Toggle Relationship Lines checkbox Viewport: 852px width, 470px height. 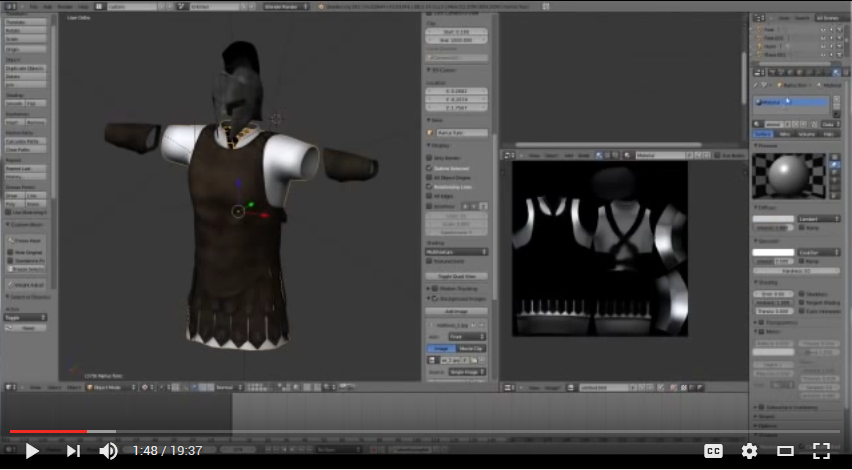coord(429,186)
